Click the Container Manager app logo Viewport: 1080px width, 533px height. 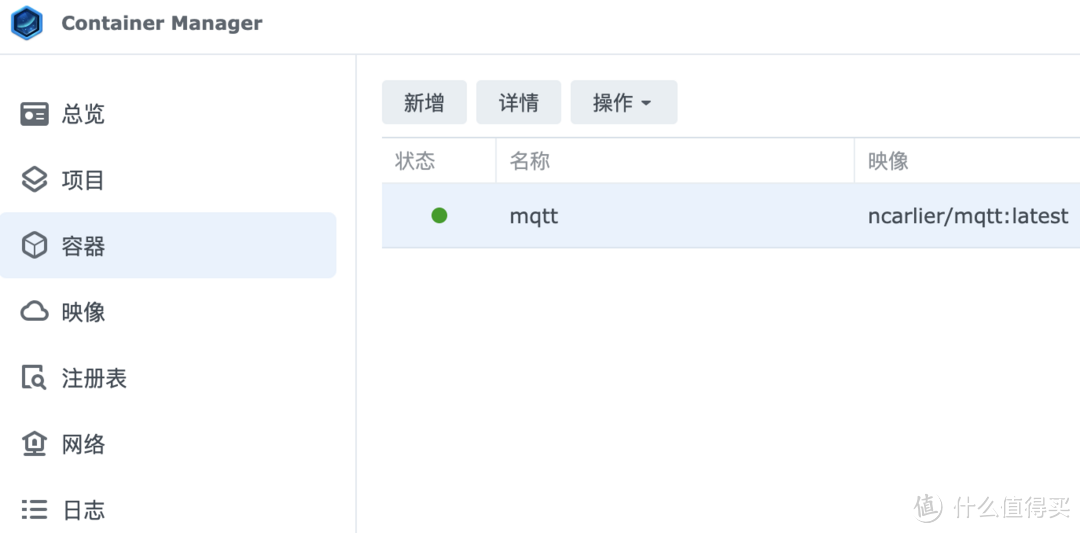click(x=26, y=23)
